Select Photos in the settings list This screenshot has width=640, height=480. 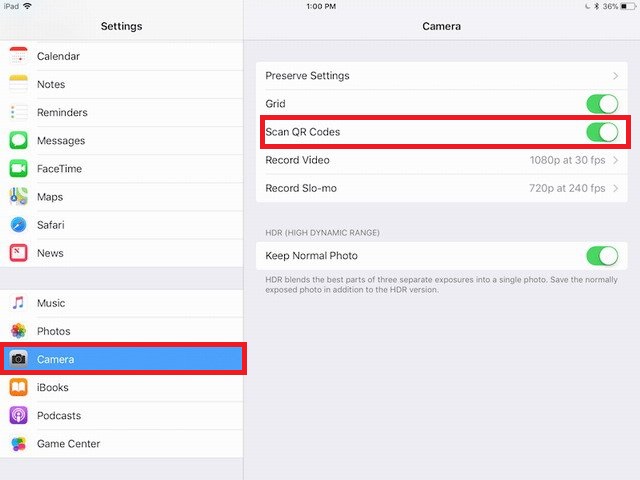pyautogui.click(x=53, y=331)
